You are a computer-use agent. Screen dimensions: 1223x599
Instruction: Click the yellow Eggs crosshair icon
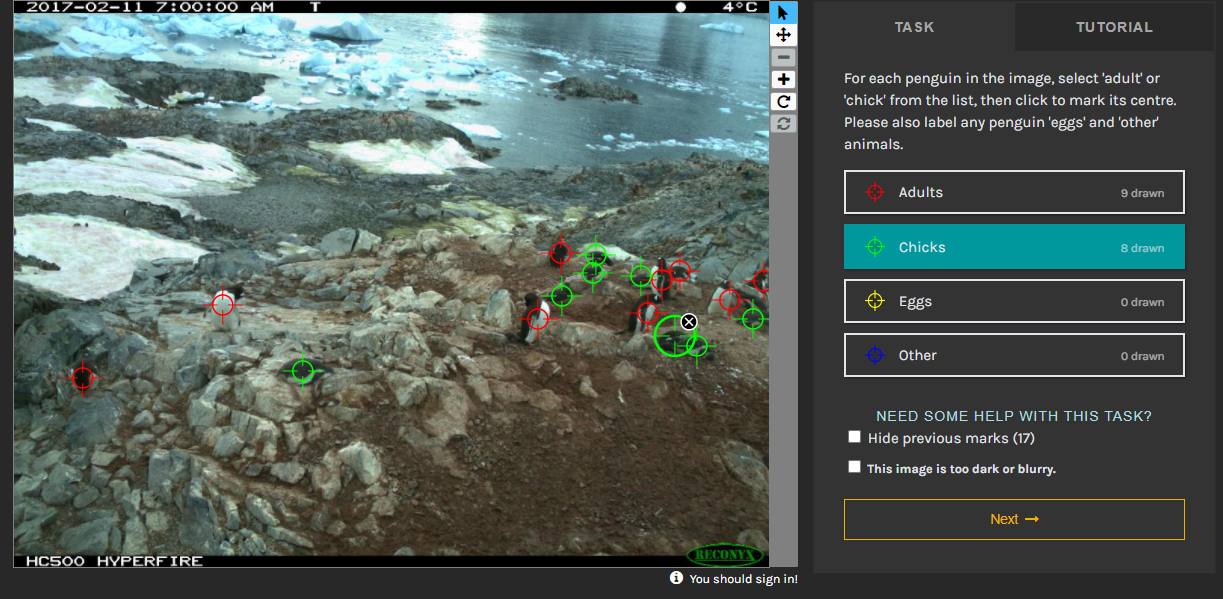click(x=875, y=301)
